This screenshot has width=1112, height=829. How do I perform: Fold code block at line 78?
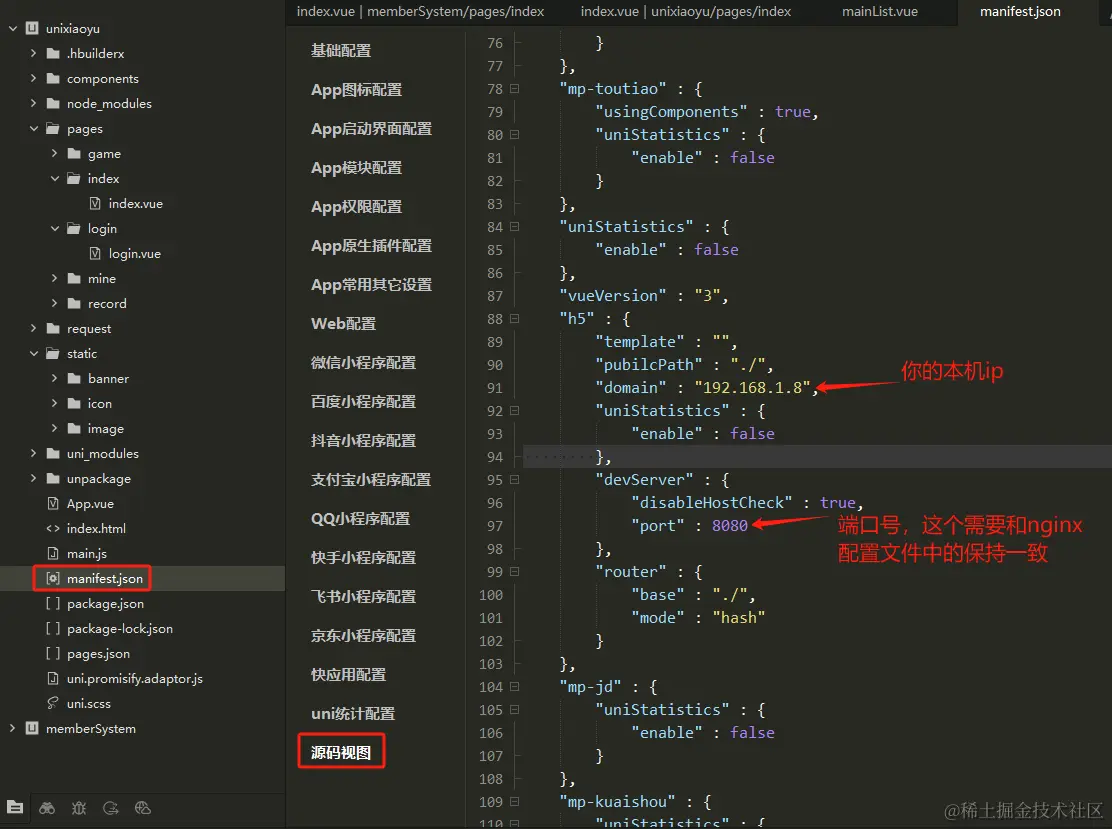(x=515, y=89)
